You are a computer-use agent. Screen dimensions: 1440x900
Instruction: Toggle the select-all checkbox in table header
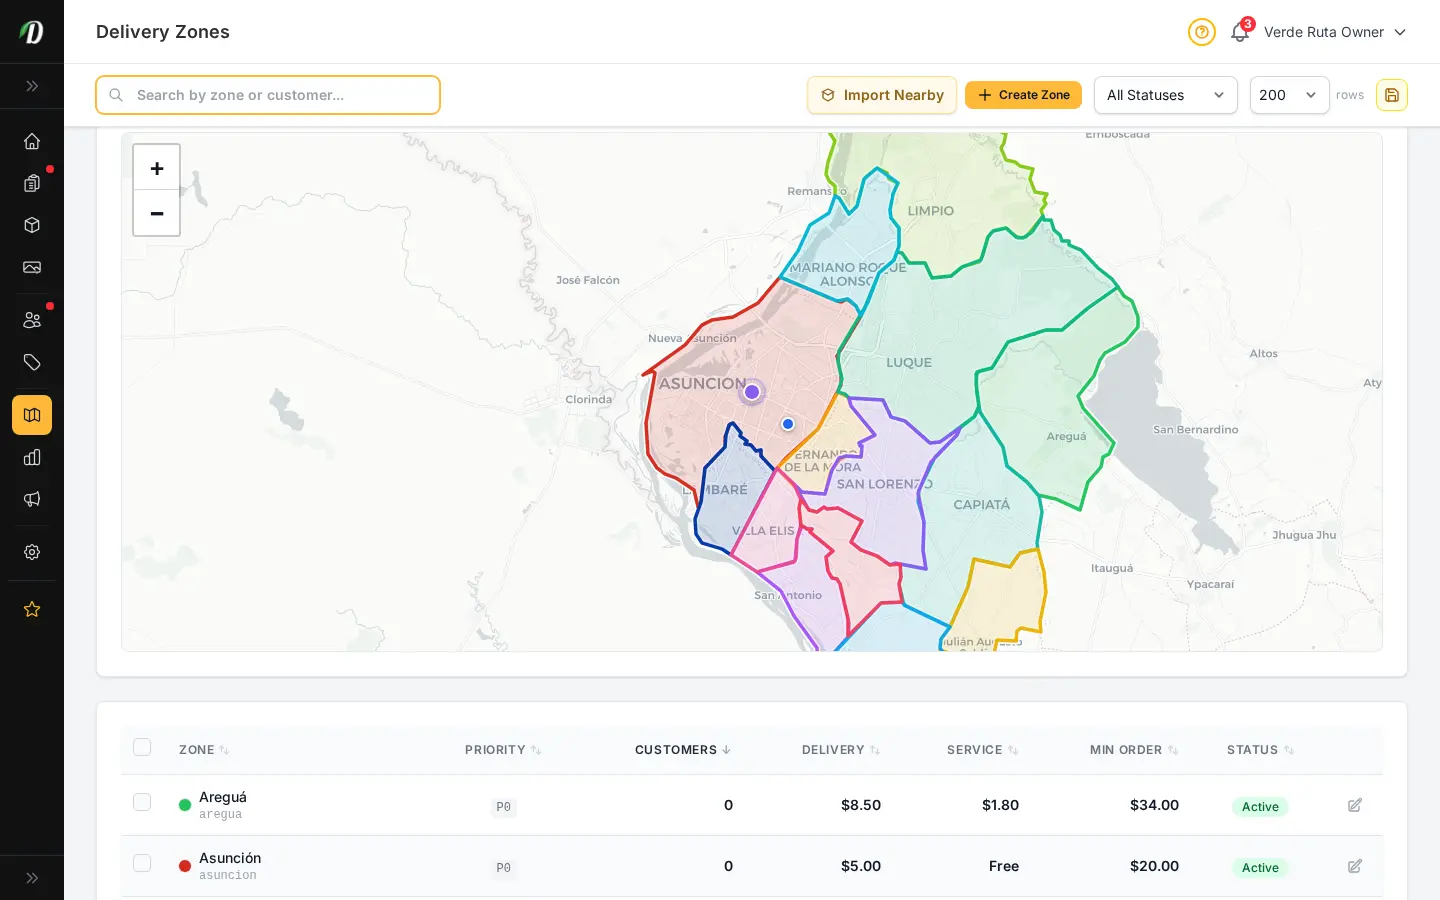[x=142, y=747]
